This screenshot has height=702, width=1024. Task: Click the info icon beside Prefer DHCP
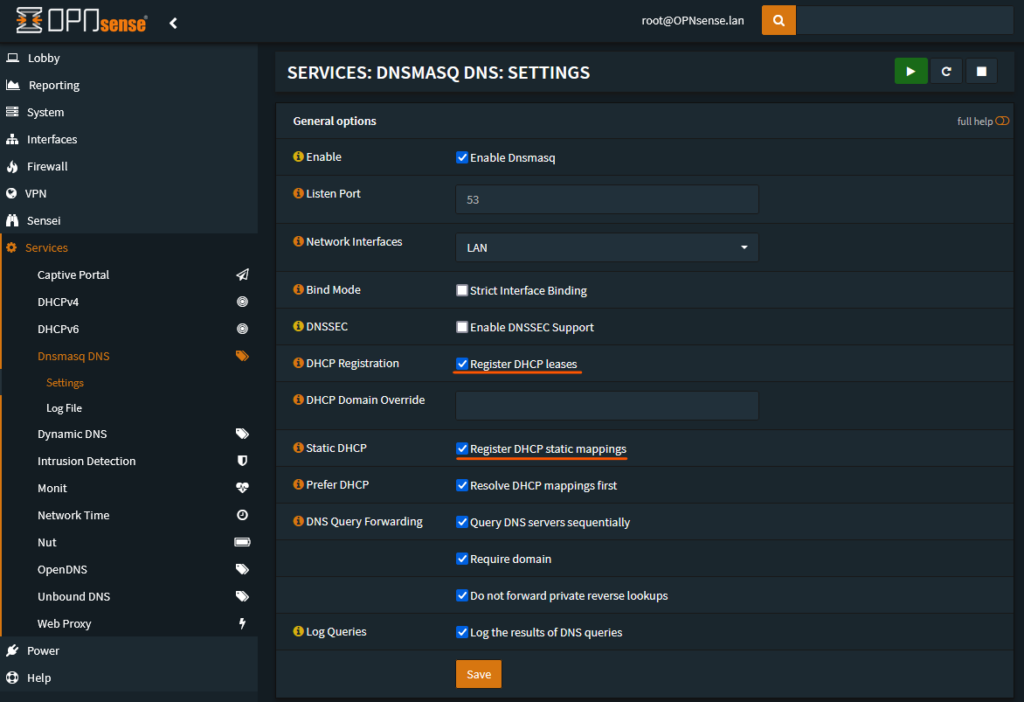pyautogui.click(x=298, y=485)
